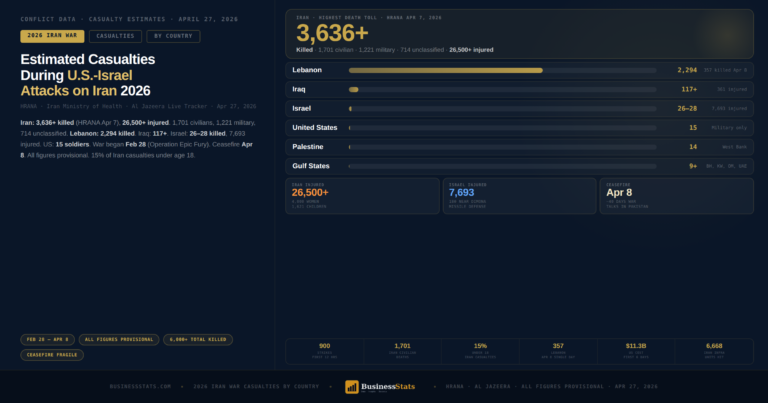
Task: Open the BusinessStats wordmark link in the footer
Action: pos(388,386)
